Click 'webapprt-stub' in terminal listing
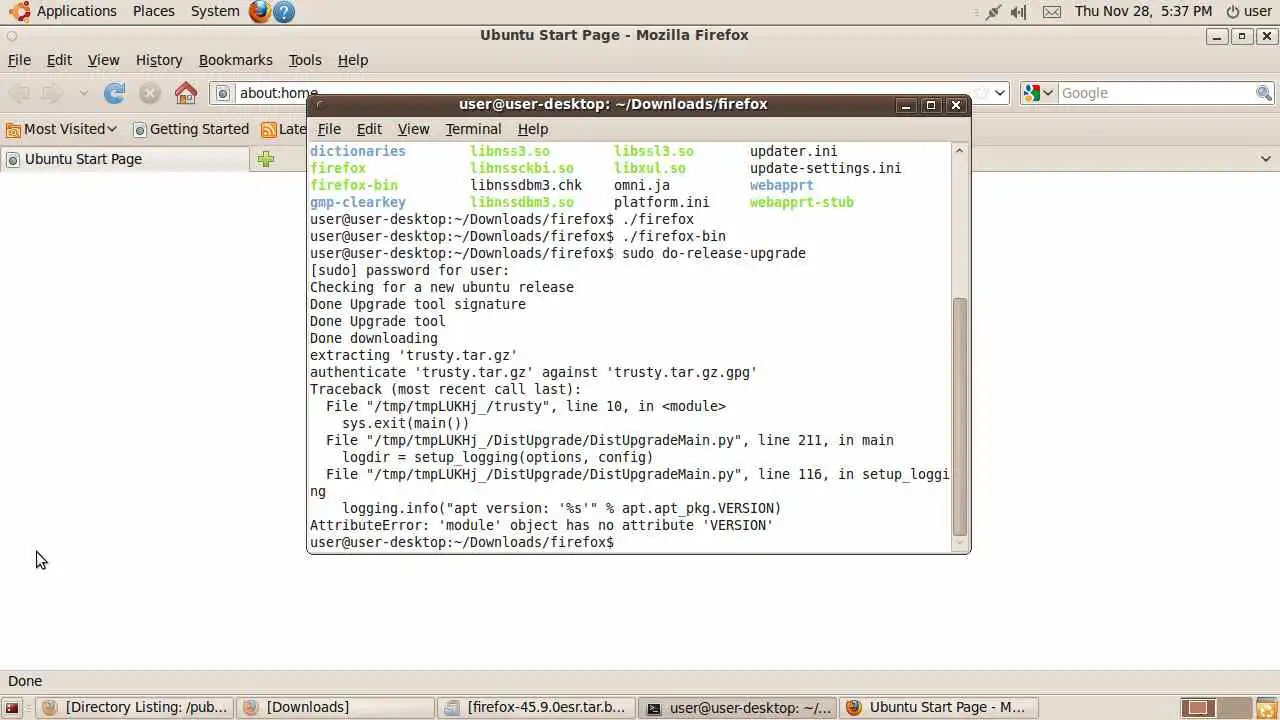Viewport: 1280px width, 720px height. [802, 202]
